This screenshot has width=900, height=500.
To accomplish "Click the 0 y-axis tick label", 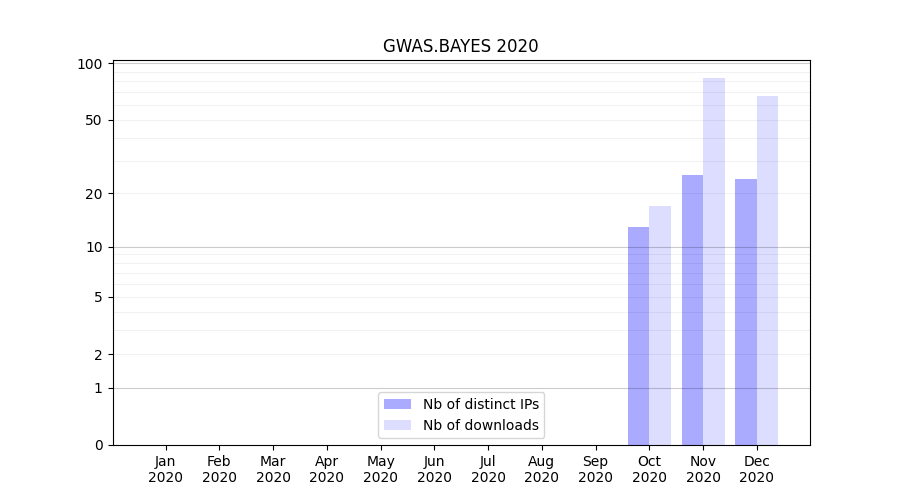I will (x=98, y=445).
